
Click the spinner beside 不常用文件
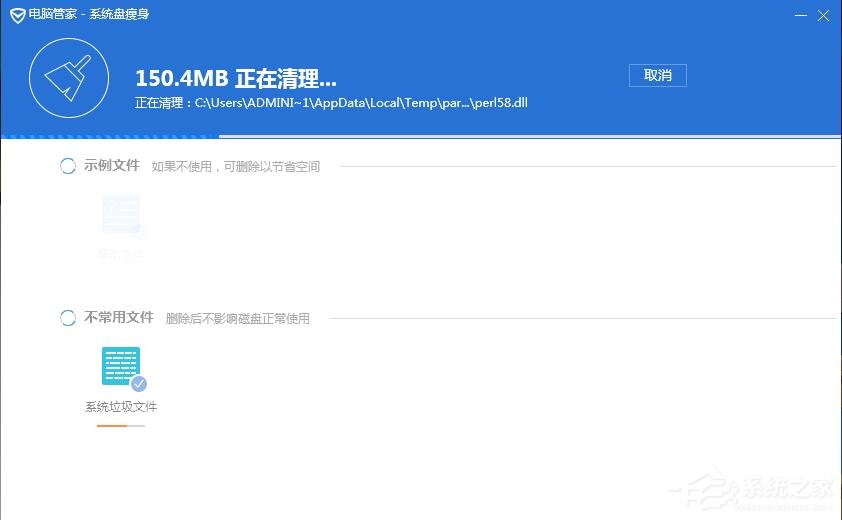pyautogui.click(x=68, y=318)
